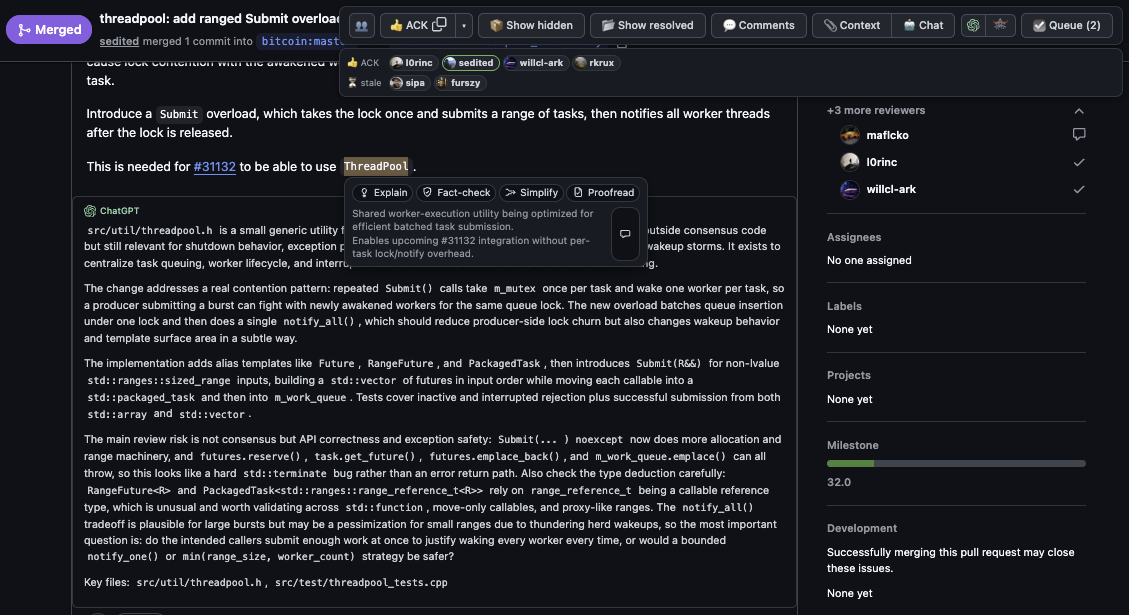Open the #31132 pull request link
Screen dimensions: 1129x615
click(x=214, y=167)
